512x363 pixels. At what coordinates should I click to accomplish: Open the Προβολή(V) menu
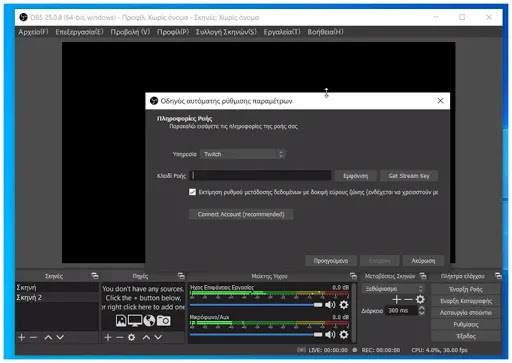tap(130, 32)
